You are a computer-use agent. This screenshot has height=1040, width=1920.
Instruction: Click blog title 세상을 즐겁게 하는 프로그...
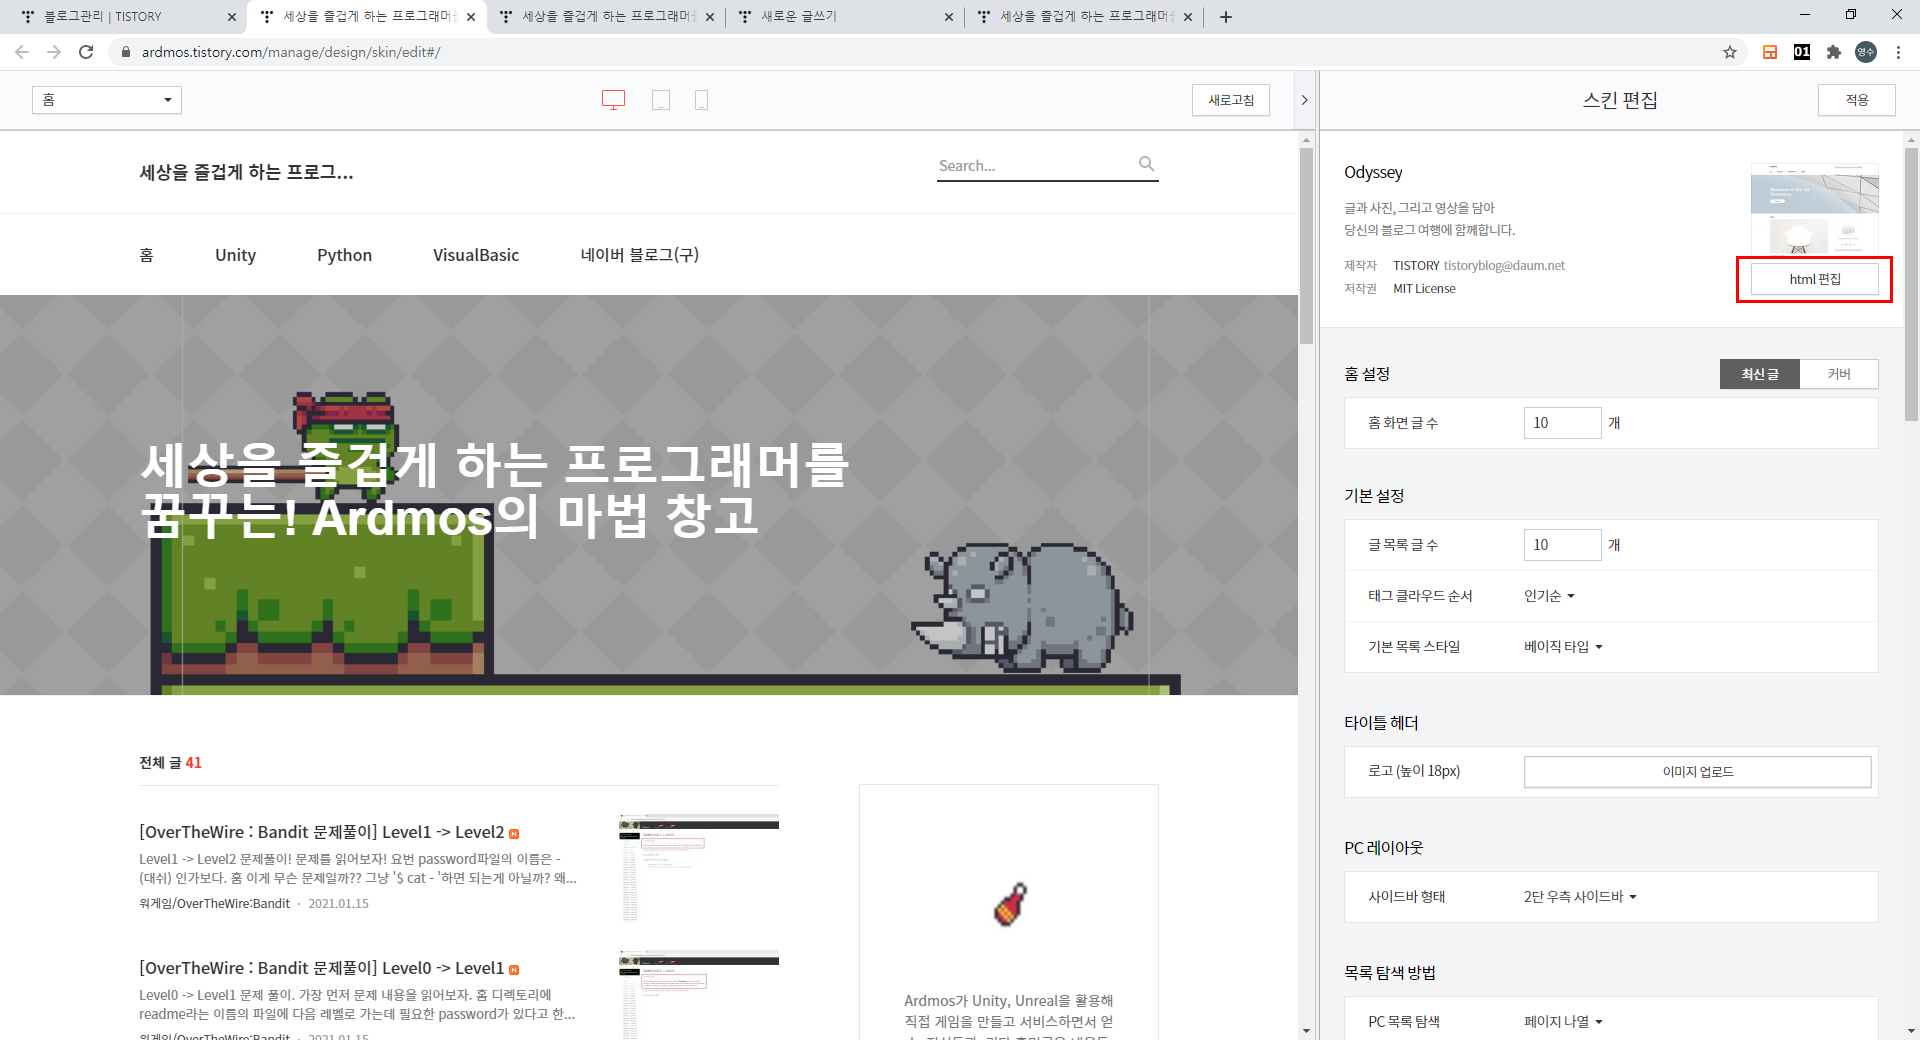(246, 172)
